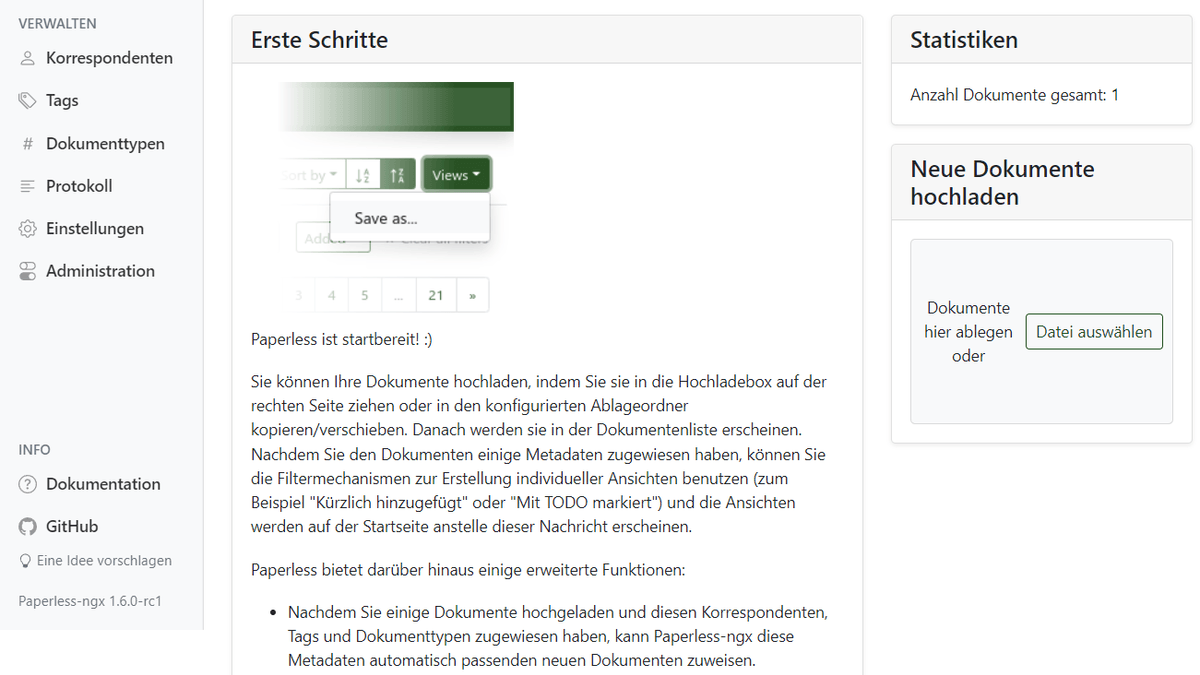1200x675 pixels.
Task: Click the Datei auswählen button
Action: click(x=1094, y=332)
